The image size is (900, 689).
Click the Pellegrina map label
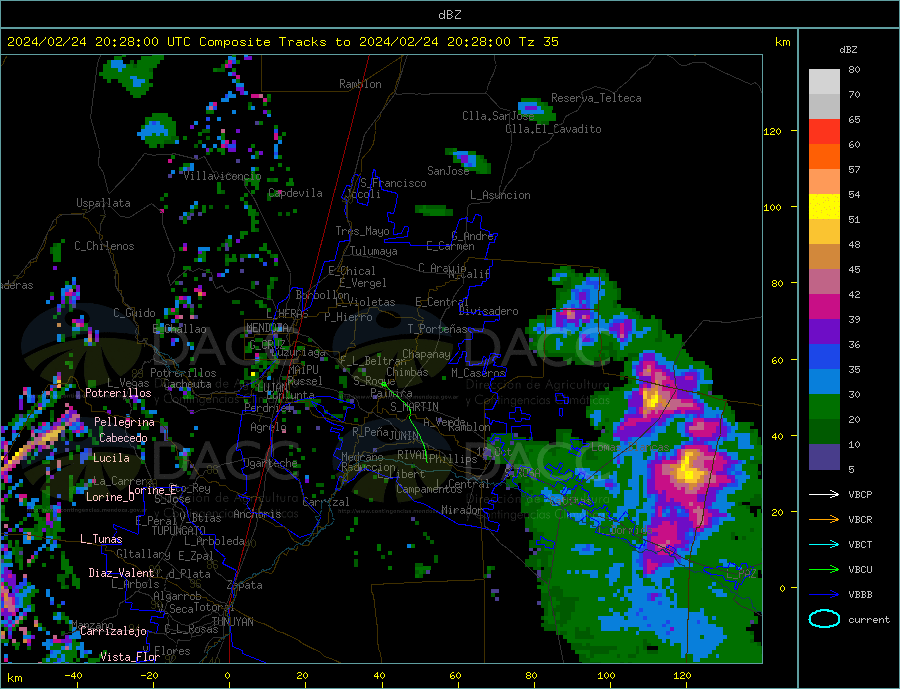[x=125, y=422]
